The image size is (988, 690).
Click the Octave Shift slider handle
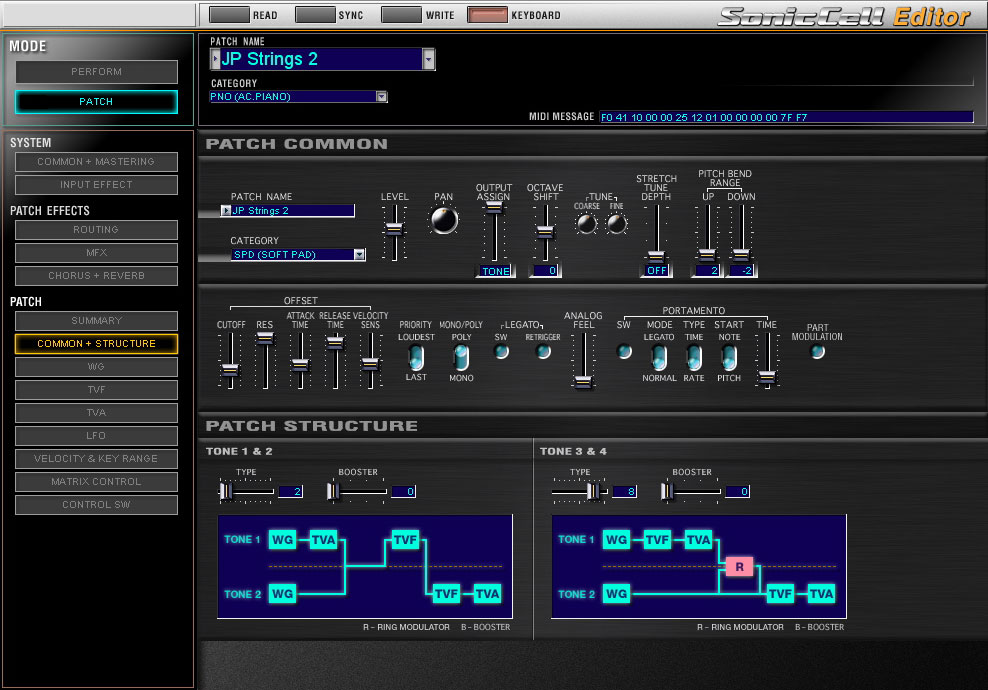(x=545, y=231)
